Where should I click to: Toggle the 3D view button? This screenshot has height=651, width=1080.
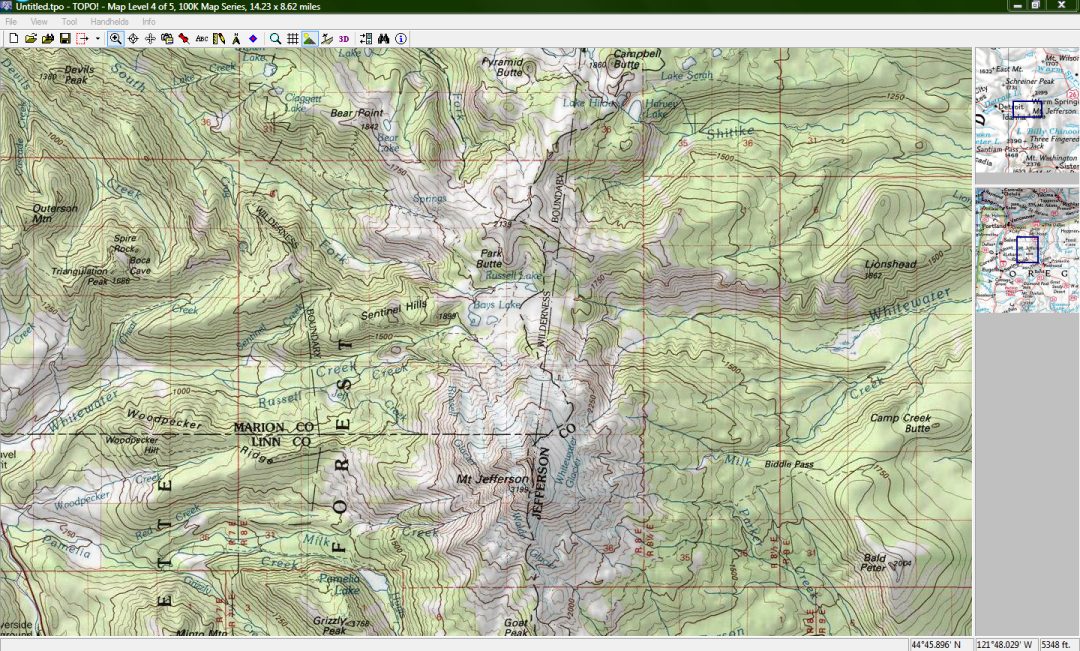(x=344, y=39)
